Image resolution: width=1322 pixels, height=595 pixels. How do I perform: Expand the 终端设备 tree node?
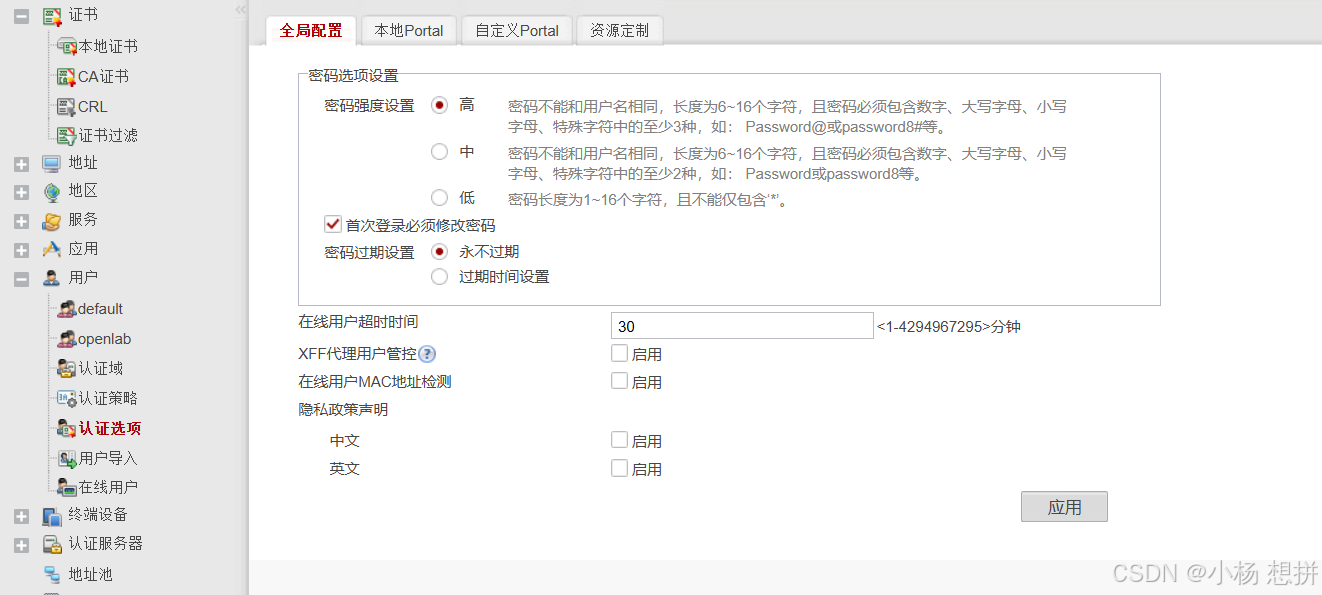coord(21,516)
